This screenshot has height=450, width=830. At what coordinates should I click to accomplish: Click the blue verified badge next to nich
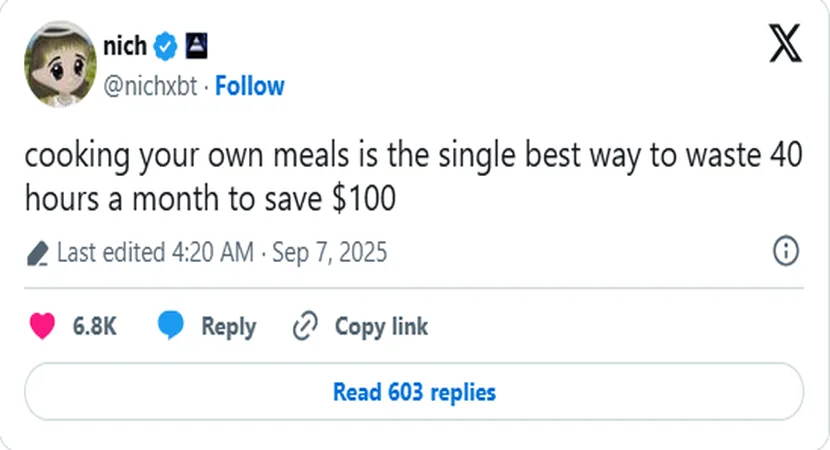coord(165,46)
